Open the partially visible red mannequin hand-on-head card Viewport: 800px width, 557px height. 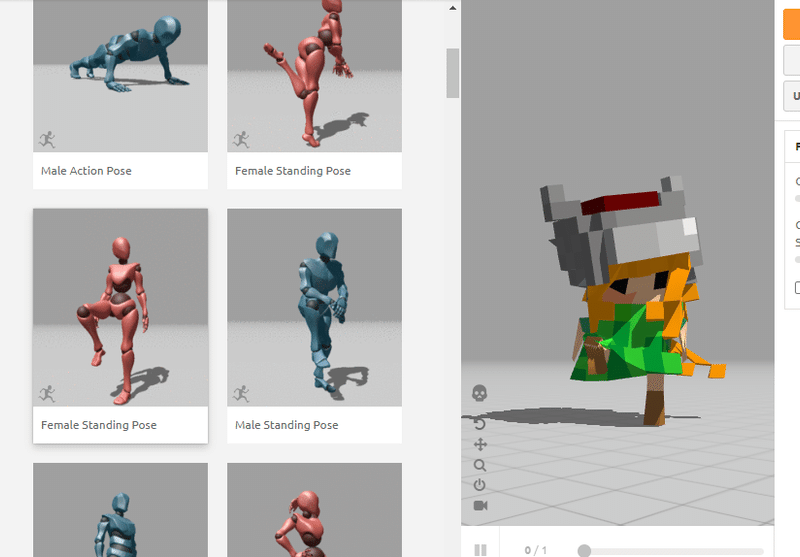(314, 510)
